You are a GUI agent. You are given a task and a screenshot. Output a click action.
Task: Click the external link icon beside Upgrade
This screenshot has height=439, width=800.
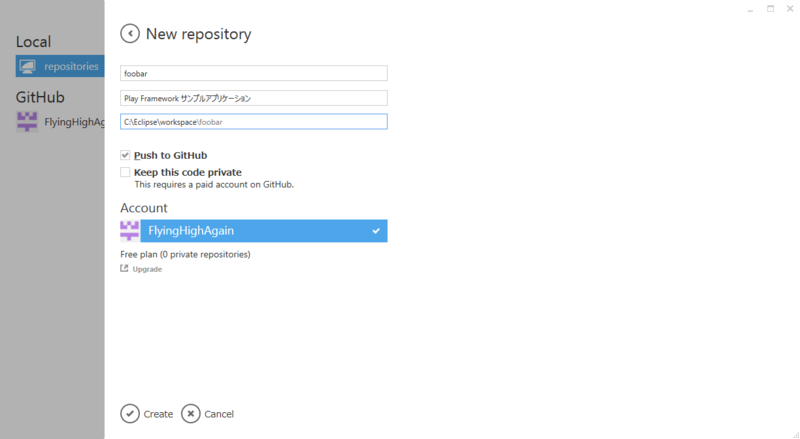coord(124,269)
